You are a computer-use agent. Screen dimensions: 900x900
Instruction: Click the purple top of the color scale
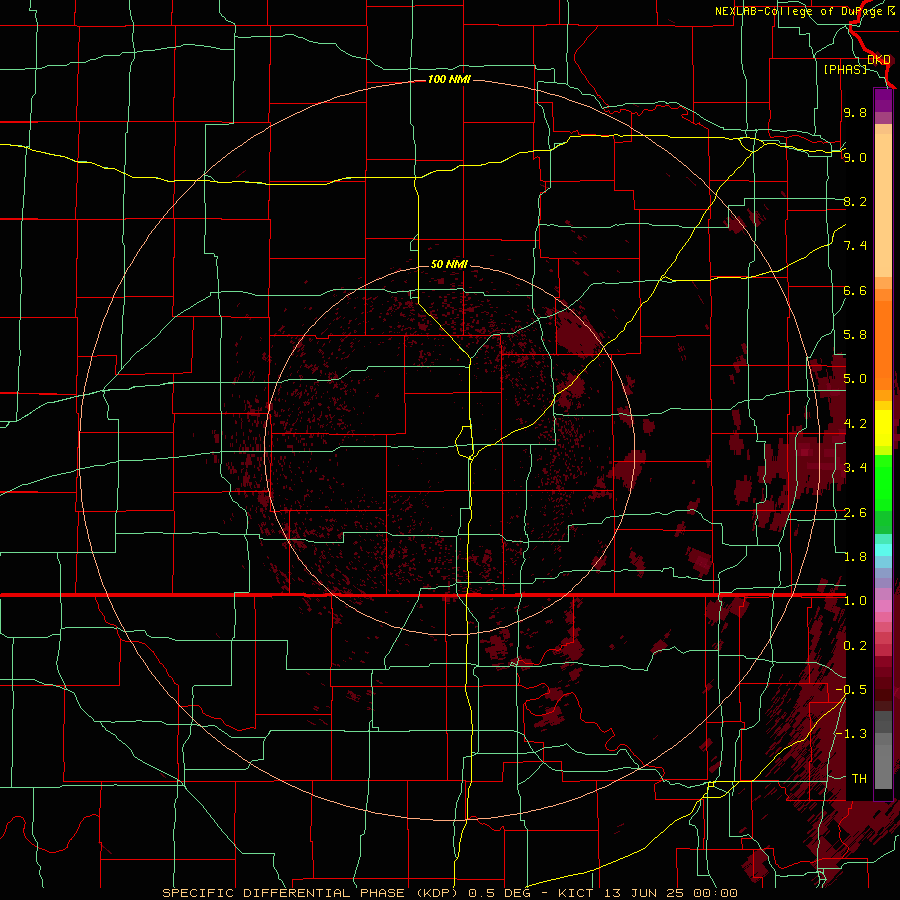[x=883, y=100]
